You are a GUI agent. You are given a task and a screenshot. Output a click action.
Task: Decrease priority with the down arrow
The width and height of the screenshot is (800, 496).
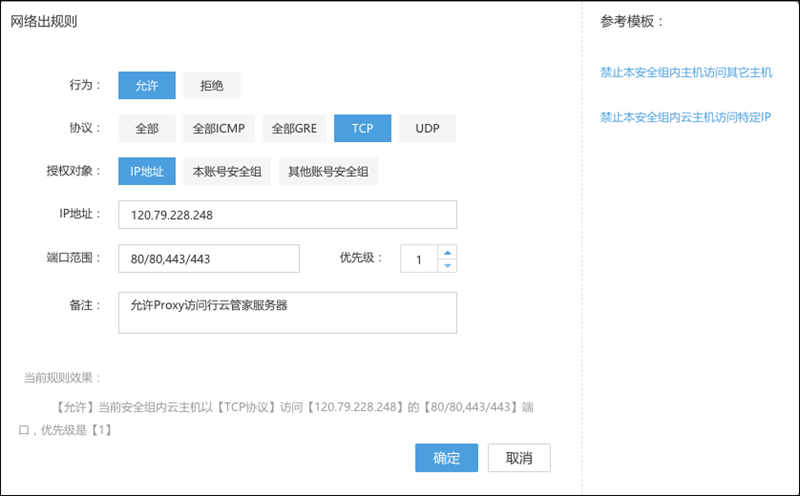pos(447,266)
